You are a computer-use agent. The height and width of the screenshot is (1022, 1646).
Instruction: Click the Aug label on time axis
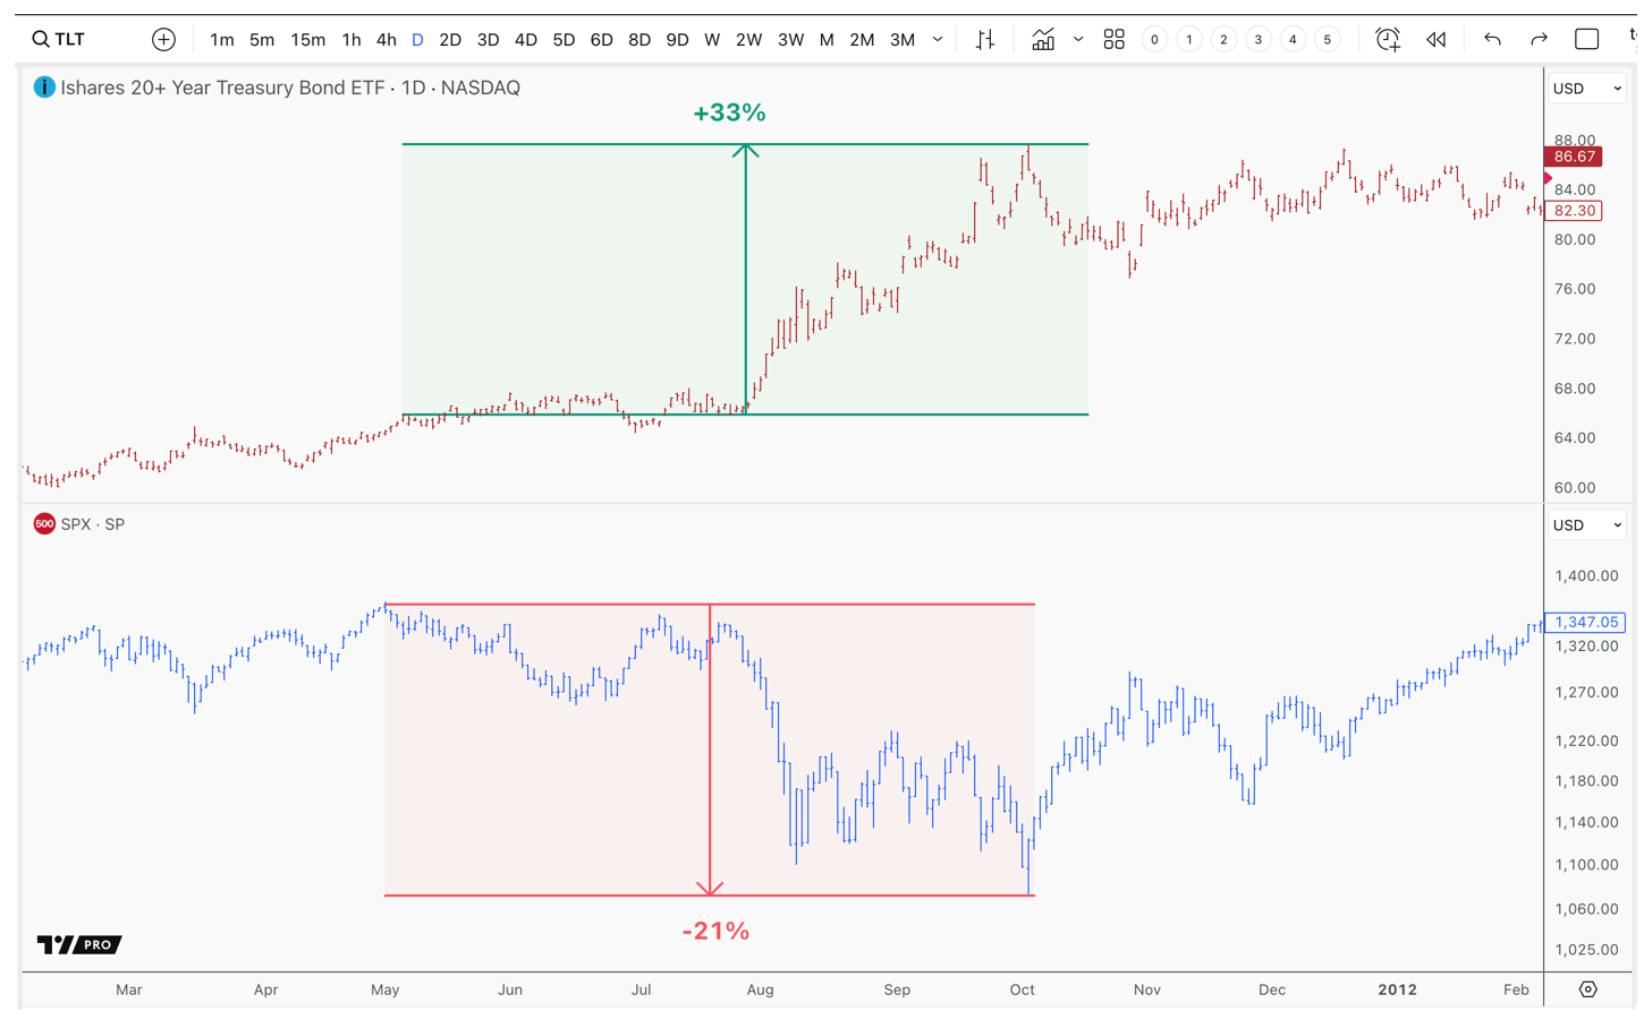[760, 989]
